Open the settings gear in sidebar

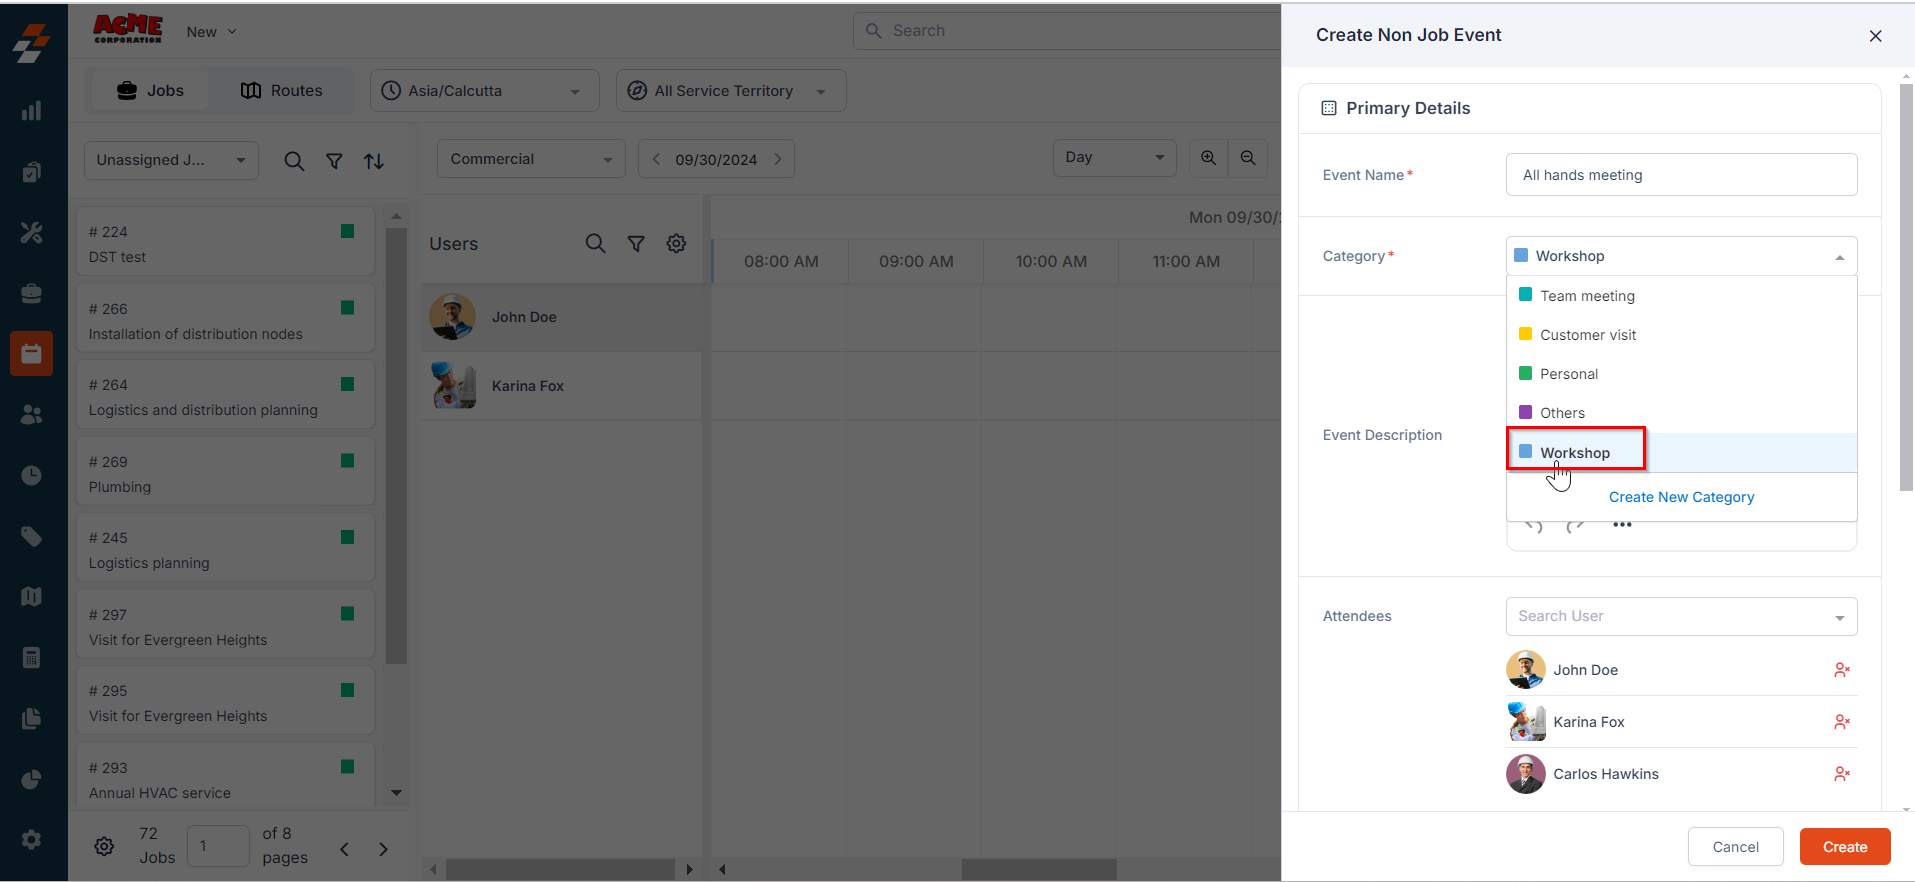click(32, 840)
